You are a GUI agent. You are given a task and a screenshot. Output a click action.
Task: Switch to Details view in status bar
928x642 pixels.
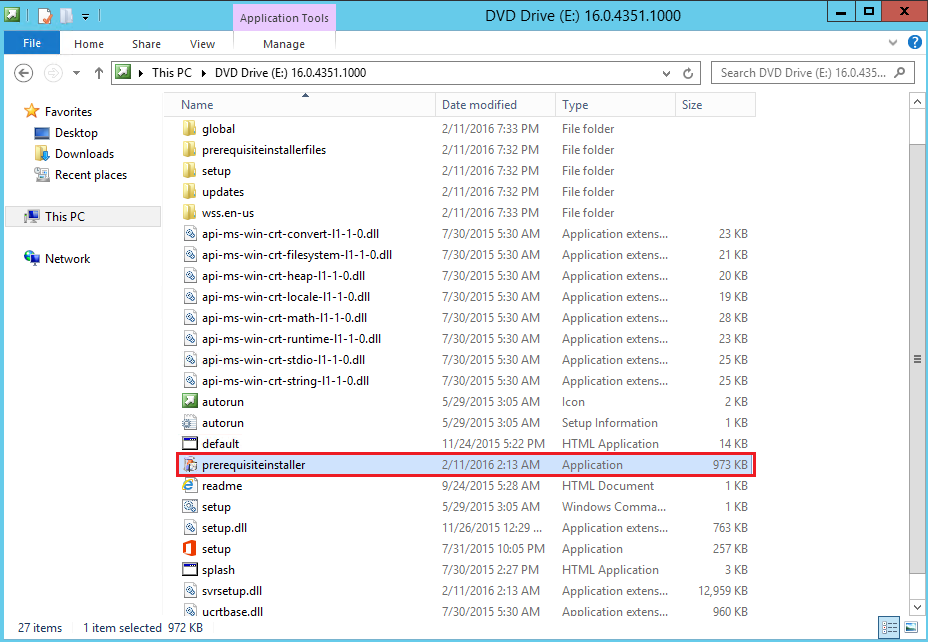coord(889,627)
